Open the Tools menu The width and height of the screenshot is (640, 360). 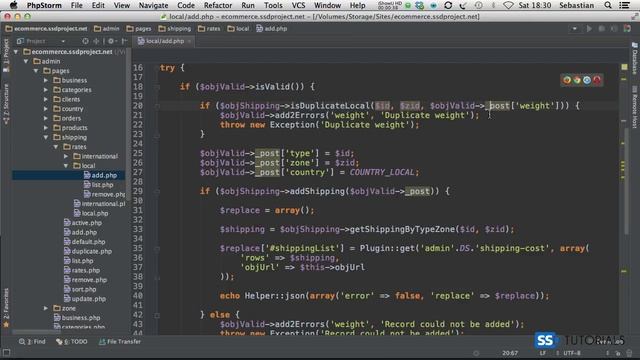click(273, 5)
